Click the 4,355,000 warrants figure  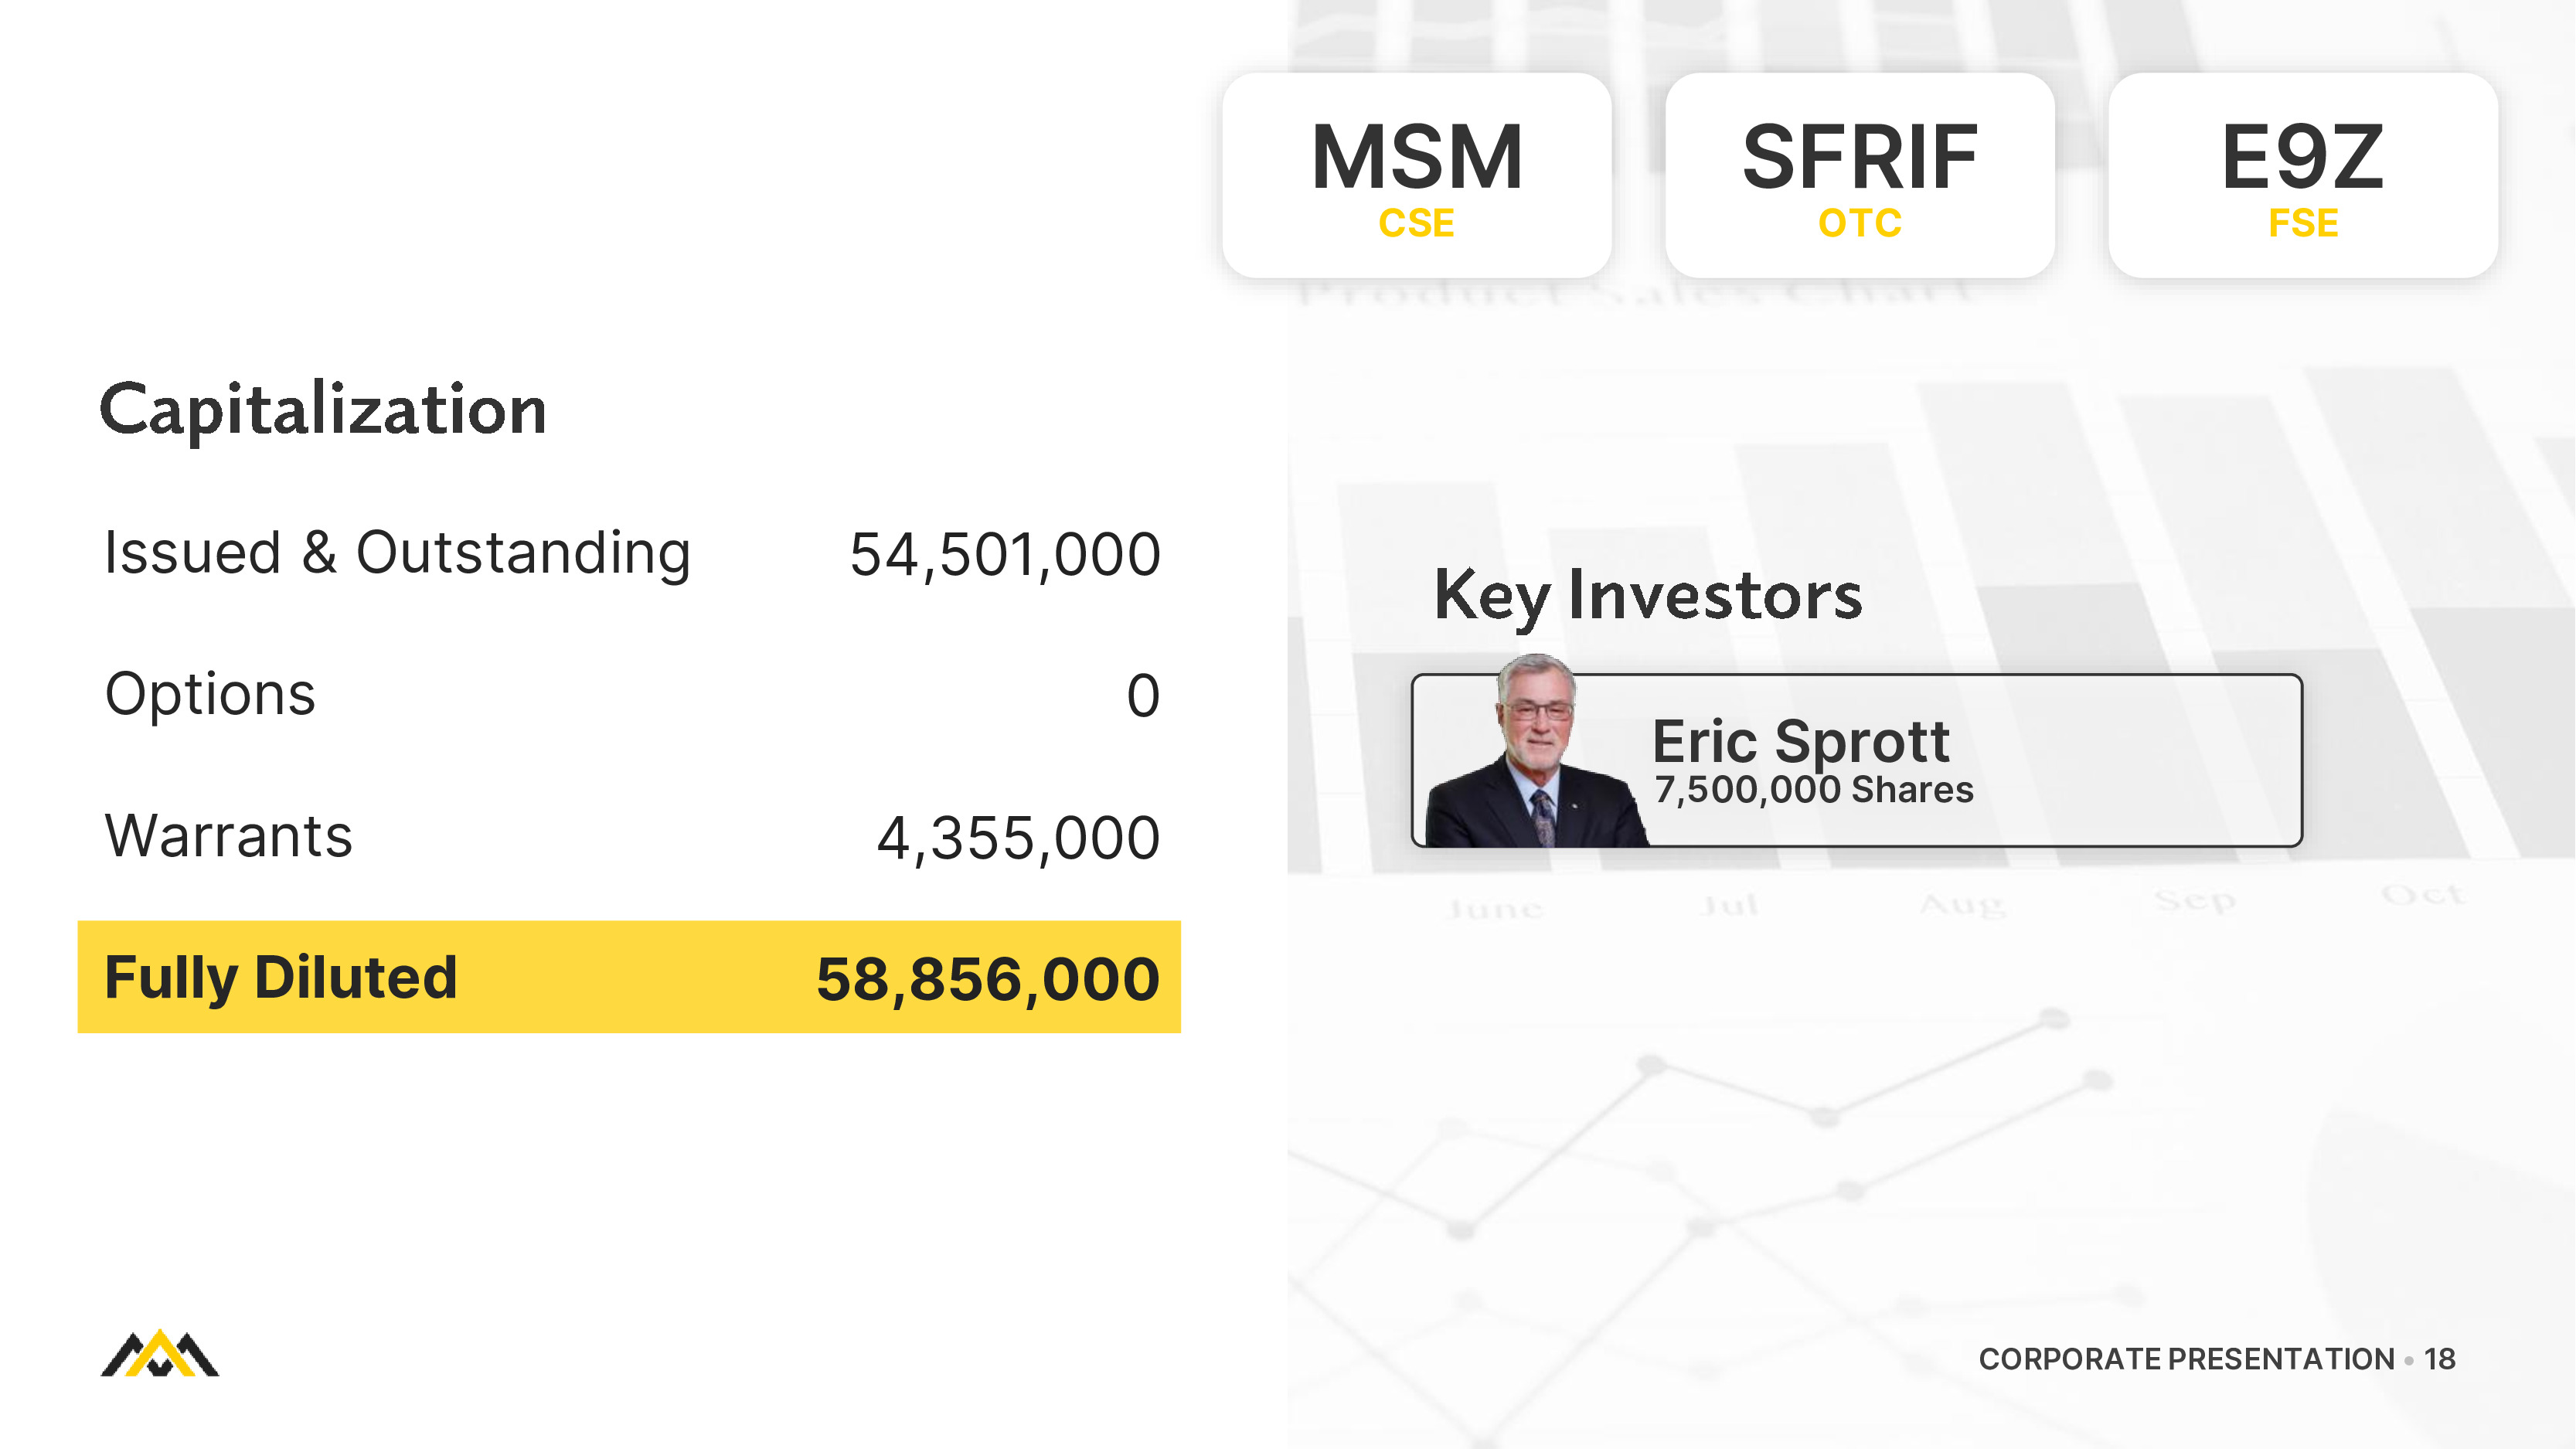pyautogui.click(x=1017, y=838)
